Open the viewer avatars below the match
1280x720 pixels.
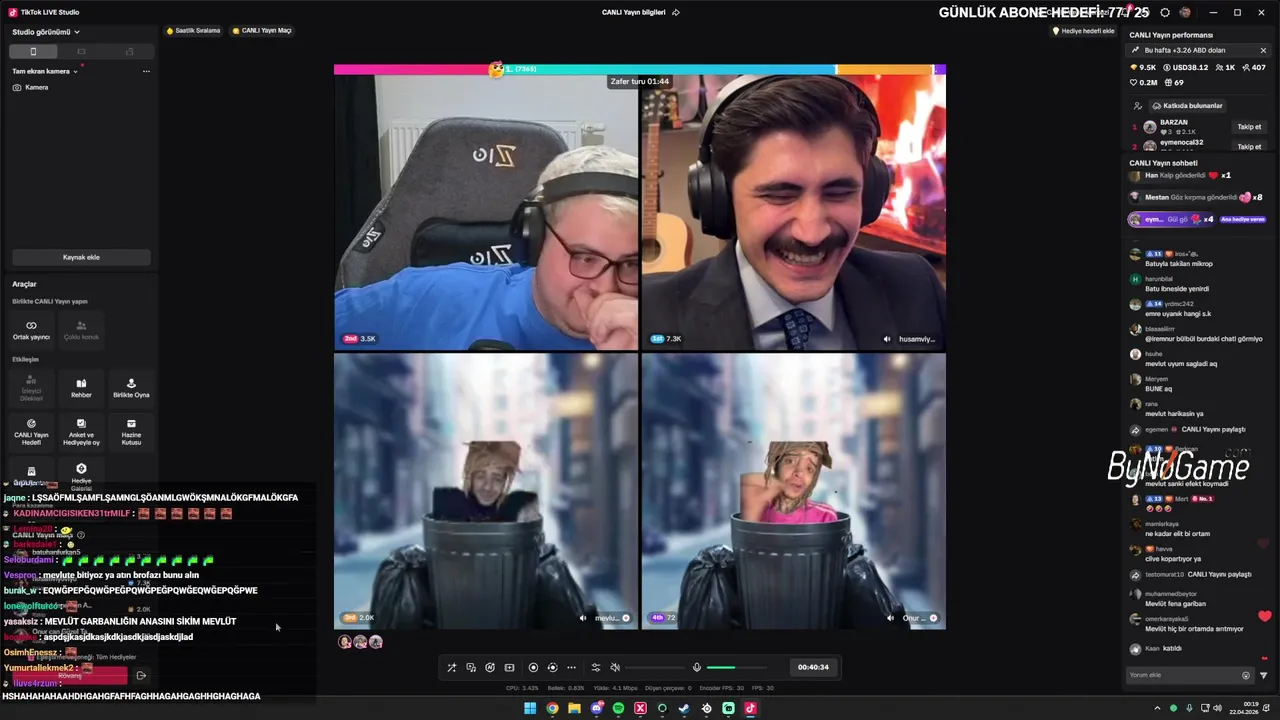(360, 642)
